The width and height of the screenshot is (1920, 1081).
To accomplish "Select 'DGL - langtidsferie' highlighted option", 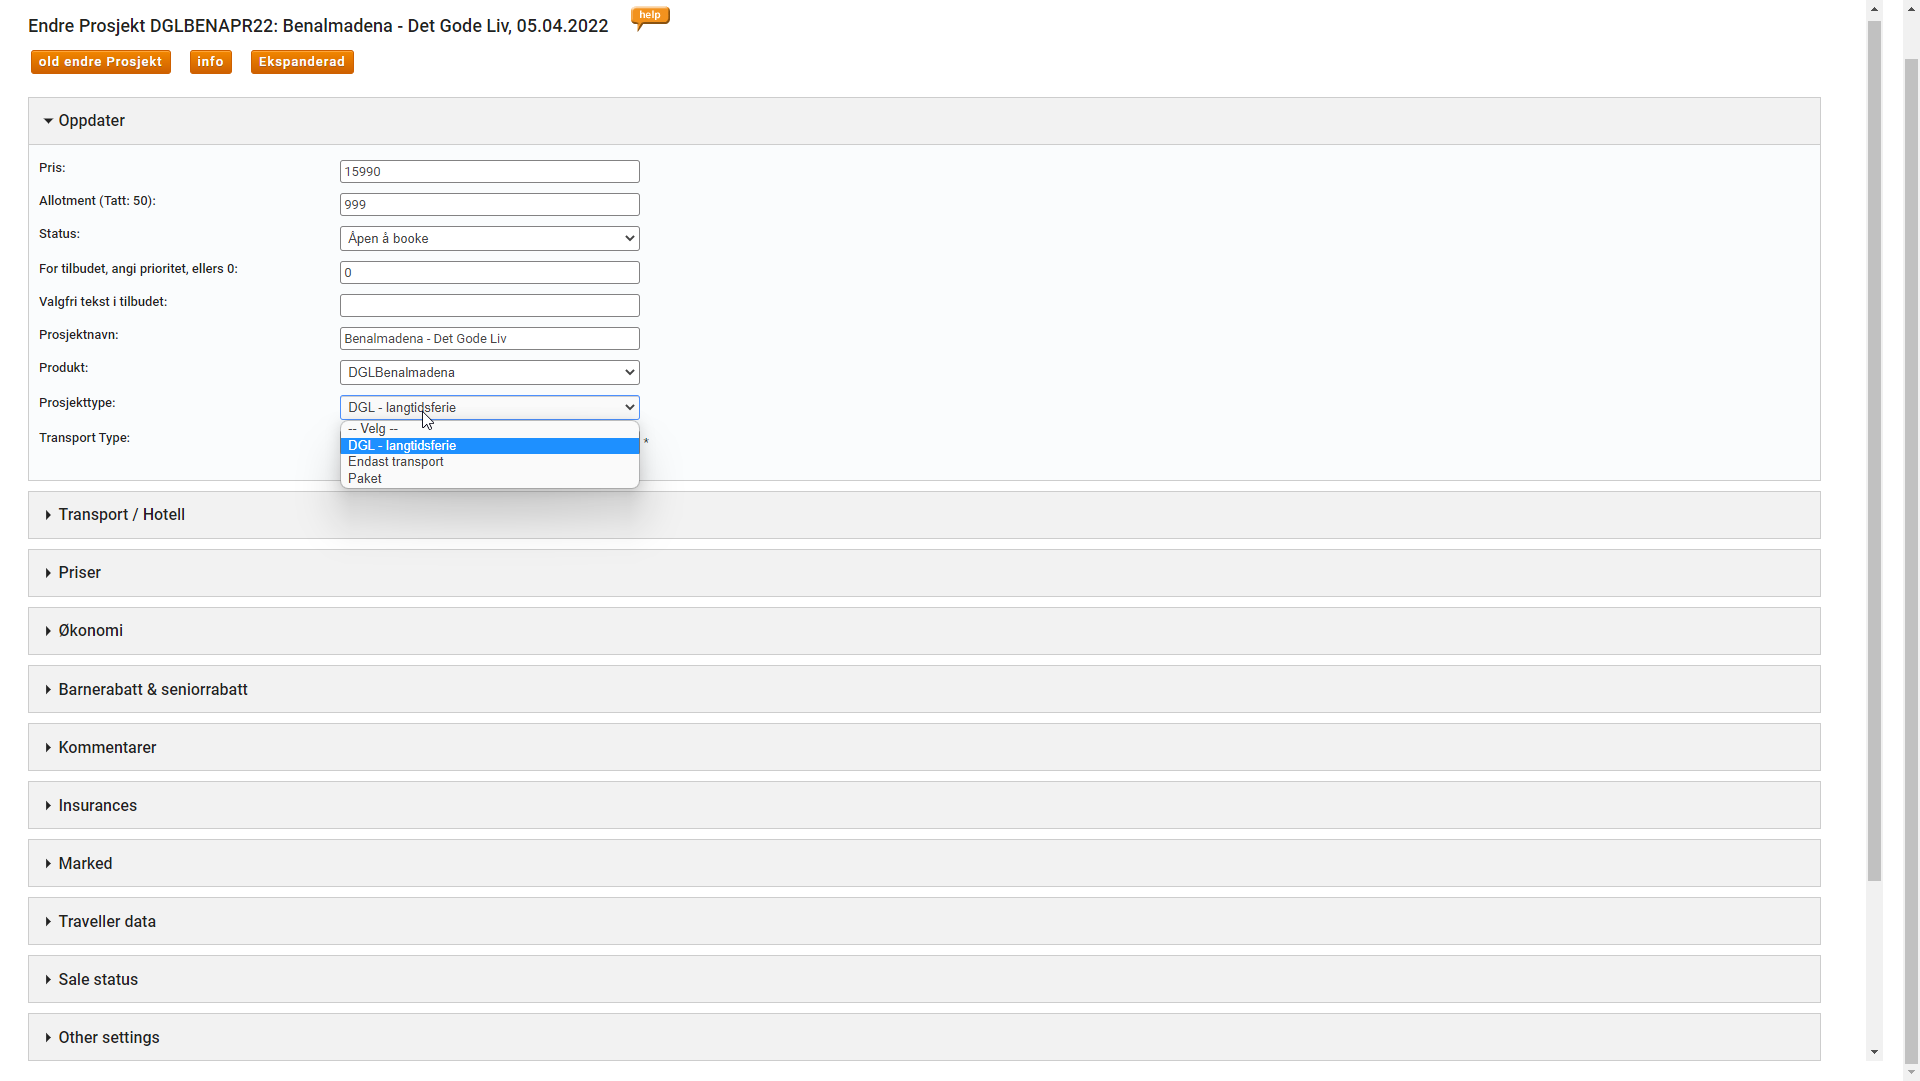I will pos(402,446).
